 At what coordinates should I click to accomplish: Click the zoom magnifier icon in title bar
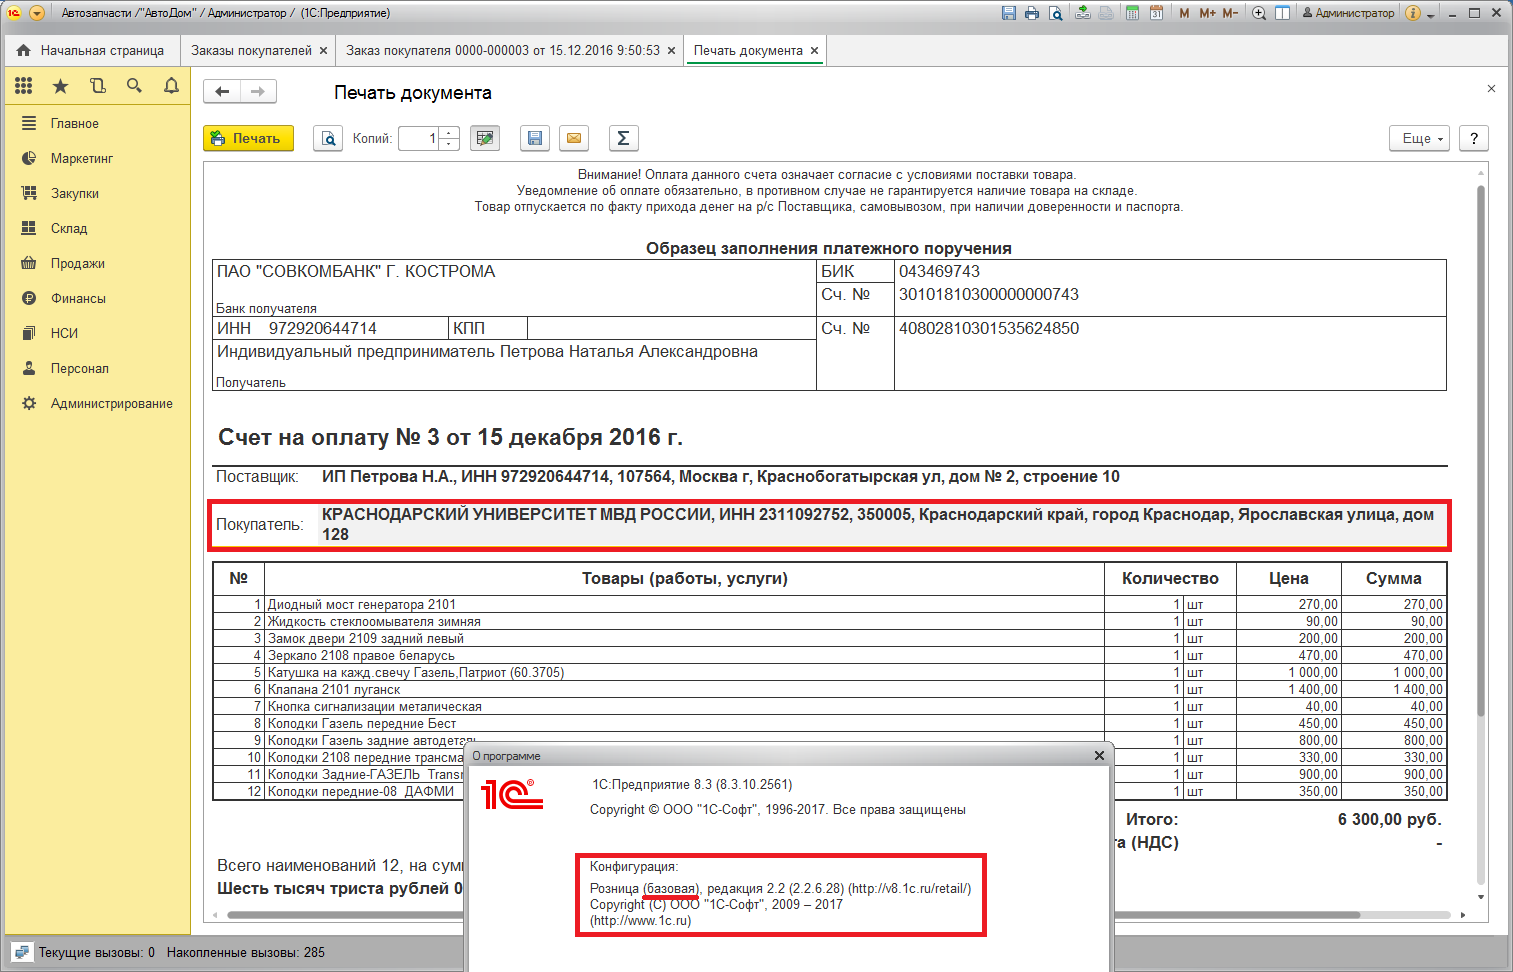point(1259,13)
